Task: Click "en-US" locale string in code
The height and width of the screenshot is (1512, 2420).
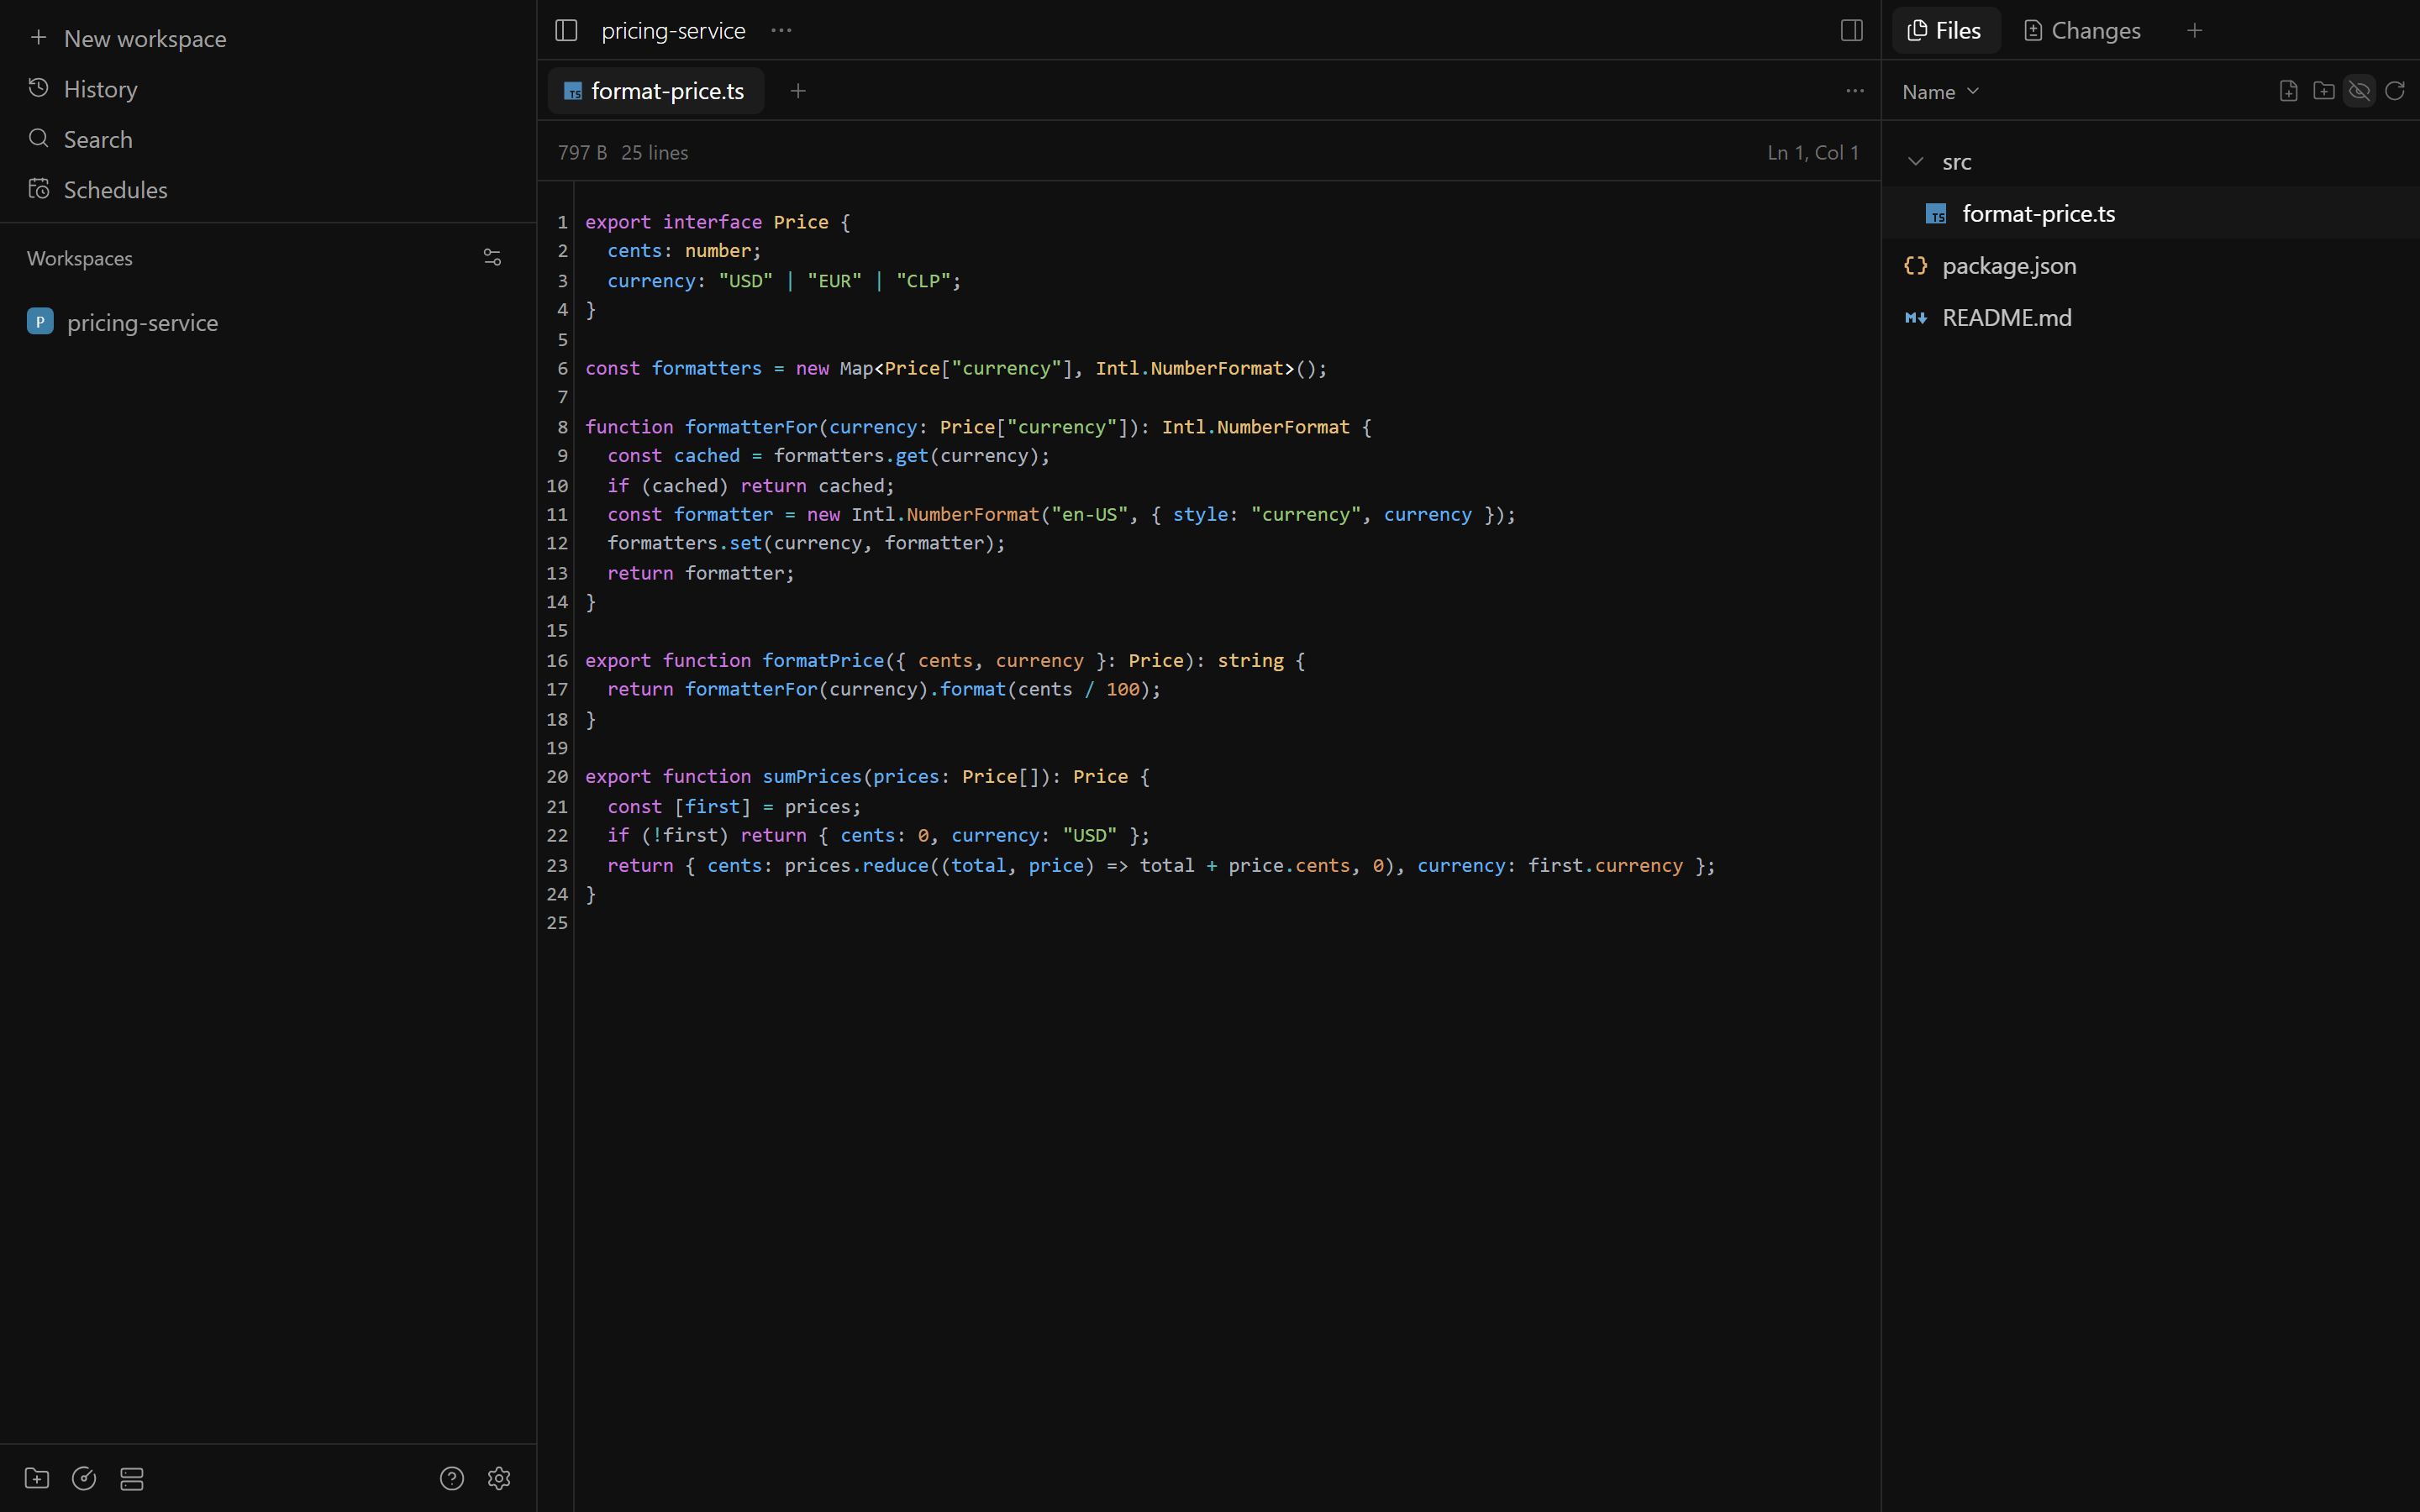Action: pyautogui.click(x=1089, y=514)
